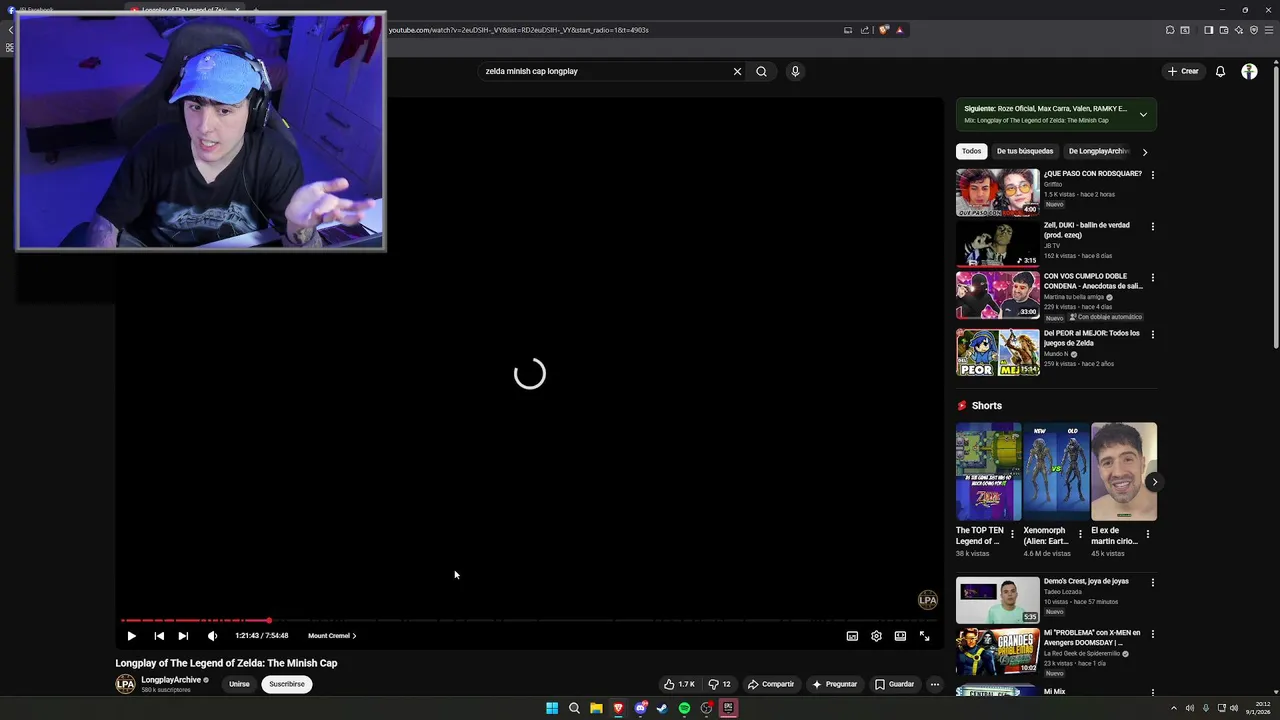Play the Zelda longplay video
This screenshot has height=720, width=1280.
pos(131,636)
